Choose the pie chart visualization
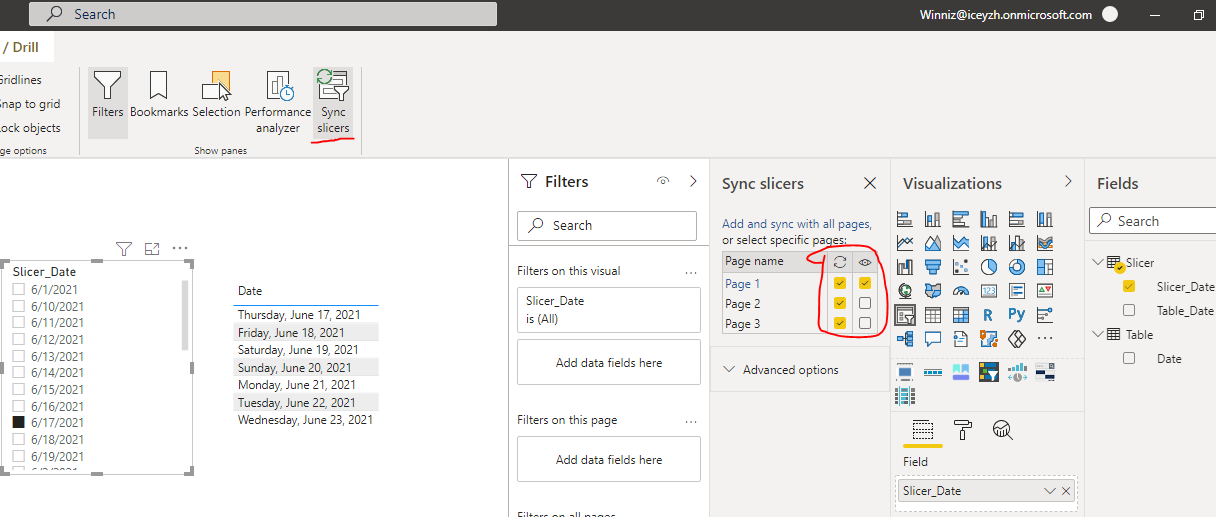This screenshot has height=517, width=1216. pyautogui.click(x=989, y=267)
